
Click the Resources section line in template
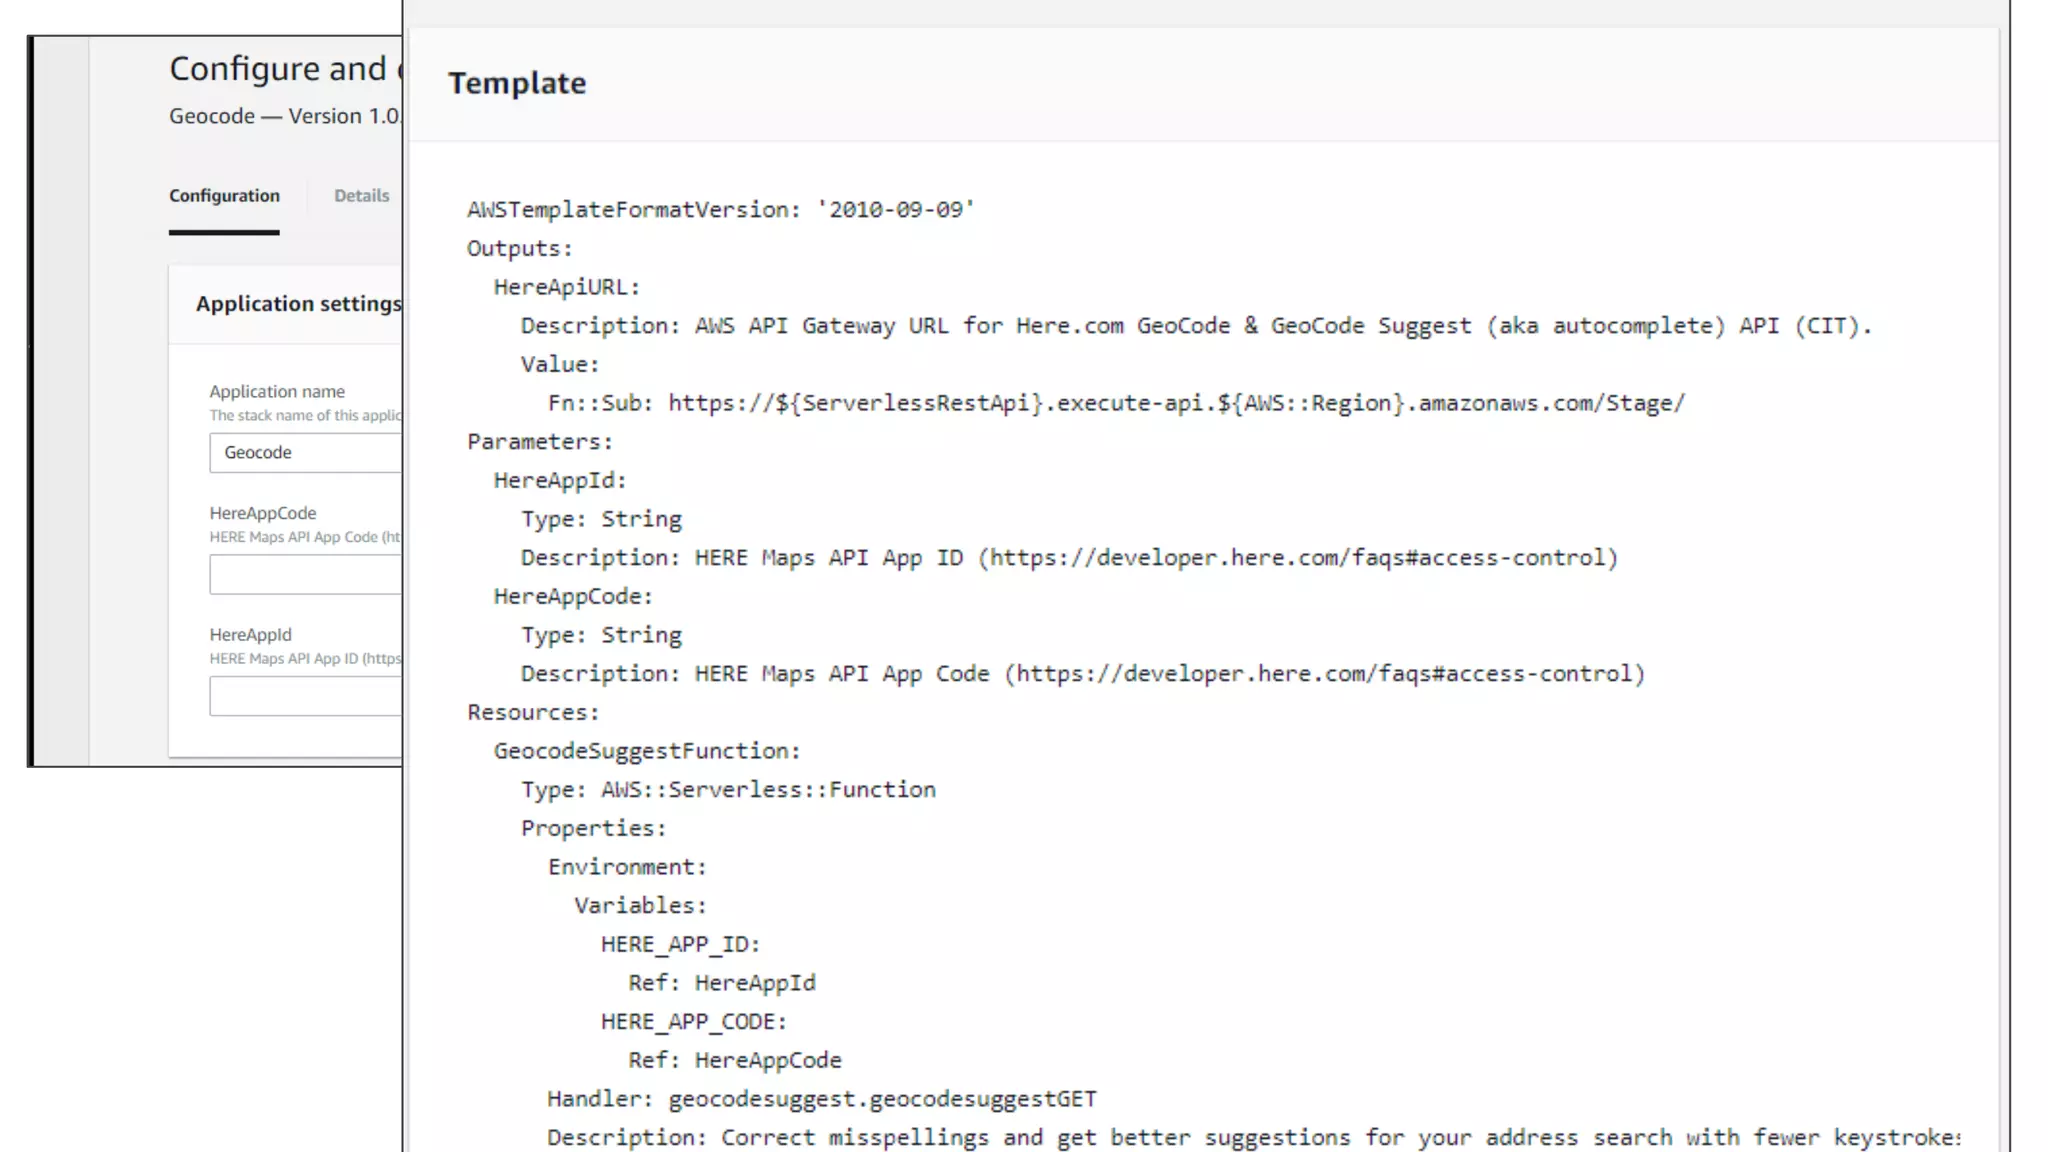coord(532,713)
